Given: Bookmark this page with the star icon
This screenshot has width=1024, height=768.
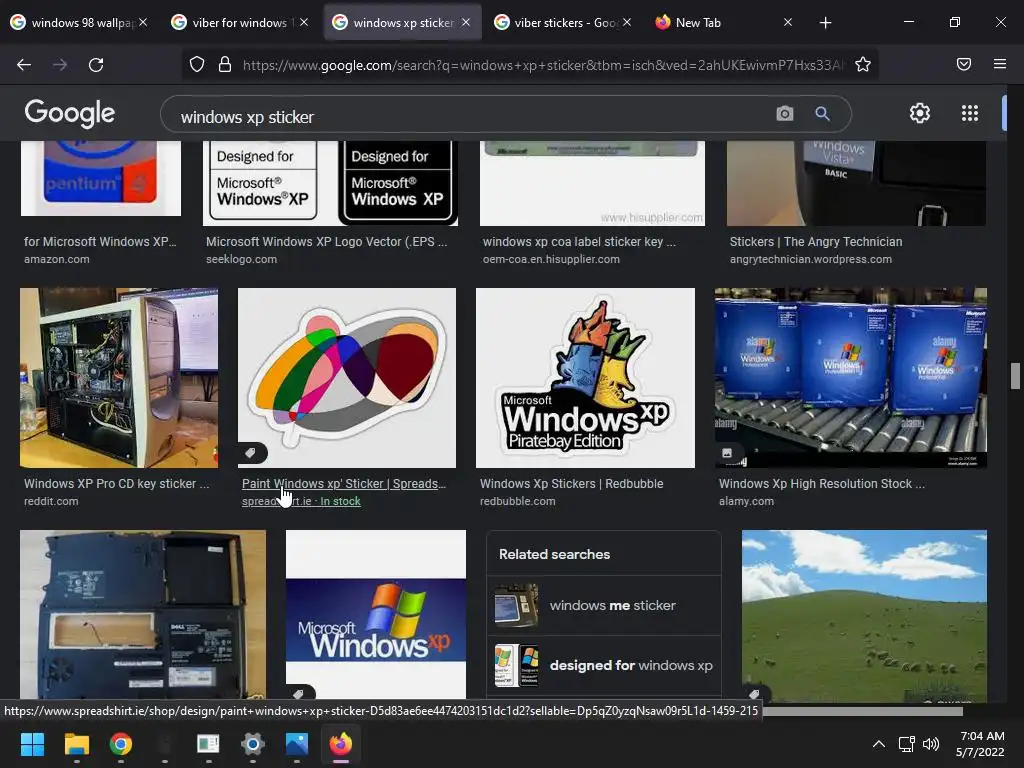Looking at the screenshot, I should [x=863, y=64].
